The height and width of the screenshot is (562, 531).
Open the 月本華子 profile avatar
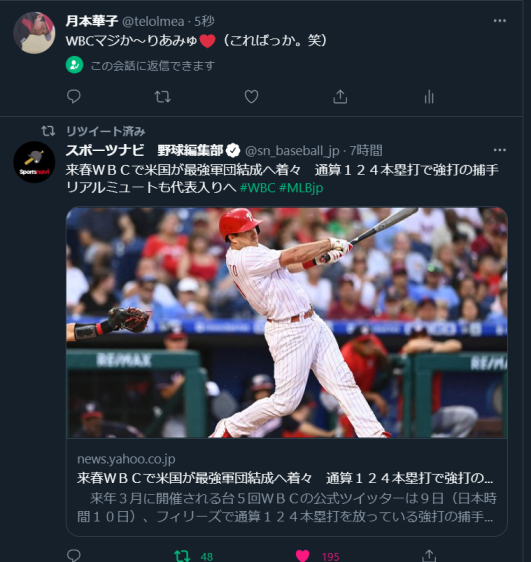34,33
